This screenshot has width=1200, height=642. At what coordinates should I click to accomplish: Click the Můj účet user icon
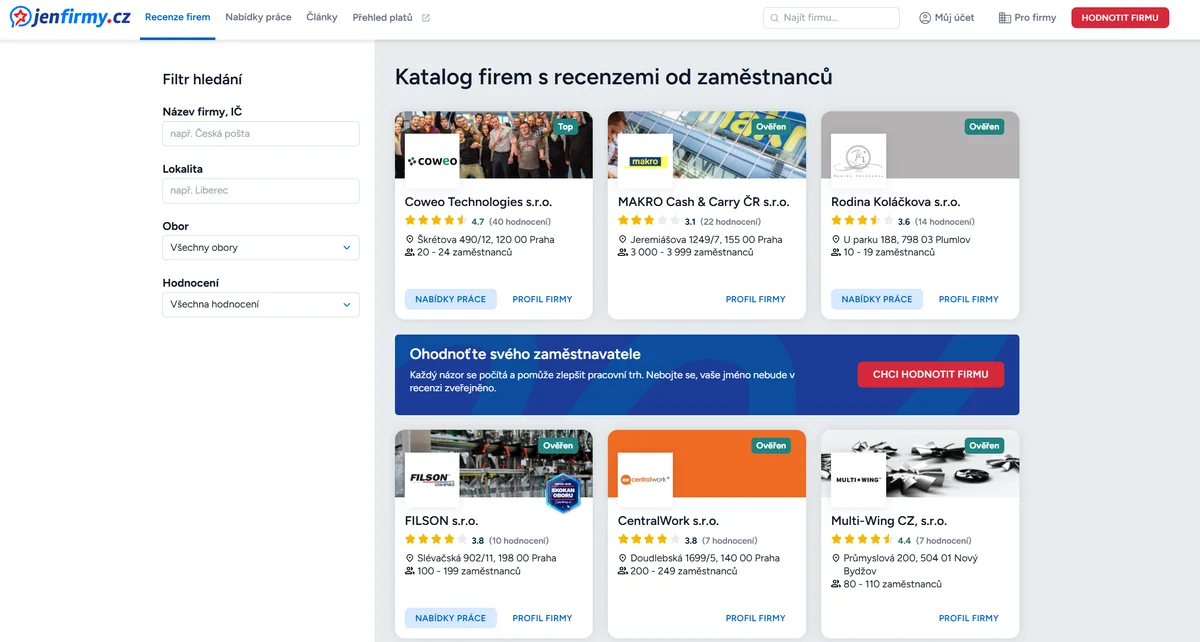pyautogui.click(x=925, y=18)
